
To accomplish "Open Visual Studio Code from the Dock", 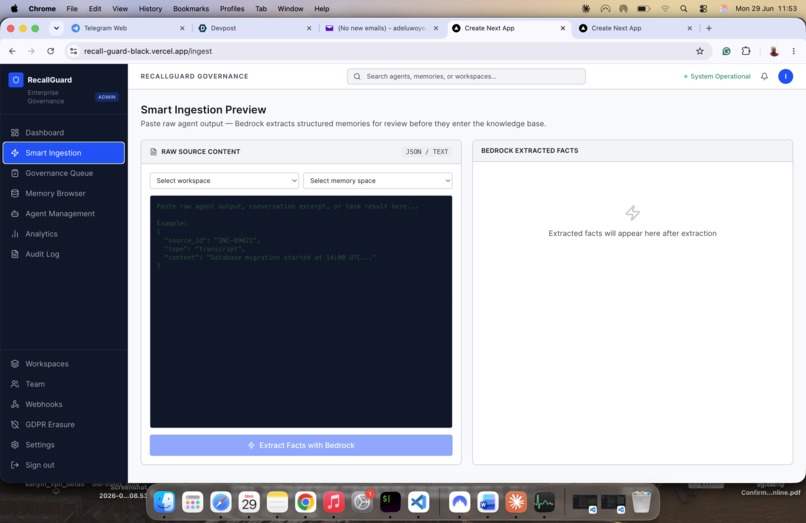I will pos(418,502).
